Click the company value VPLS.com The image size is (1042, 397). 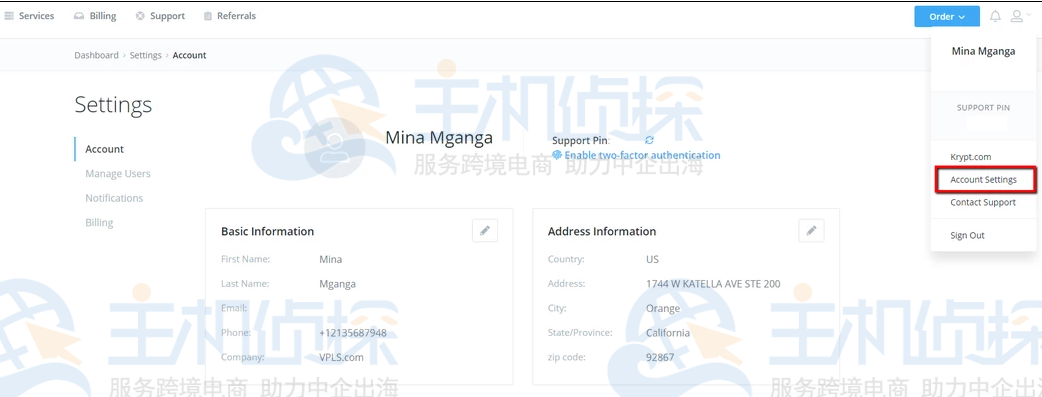pyautogui.click(x=342, y=357)
